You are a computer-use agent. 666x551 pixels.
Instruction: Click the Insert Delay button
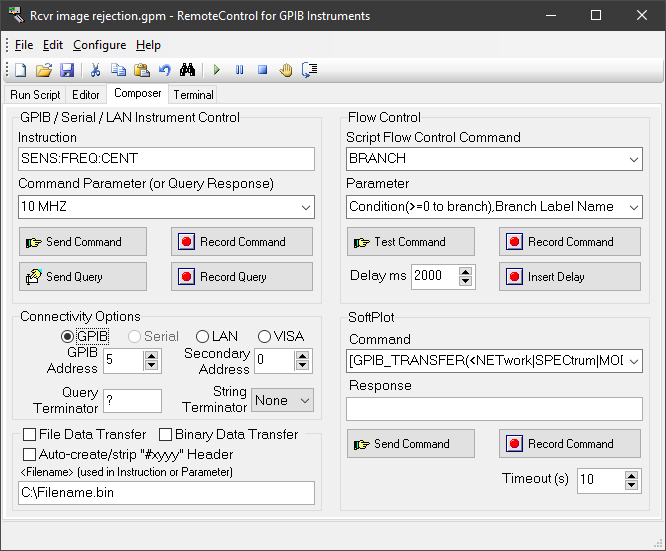pos(570,277)
